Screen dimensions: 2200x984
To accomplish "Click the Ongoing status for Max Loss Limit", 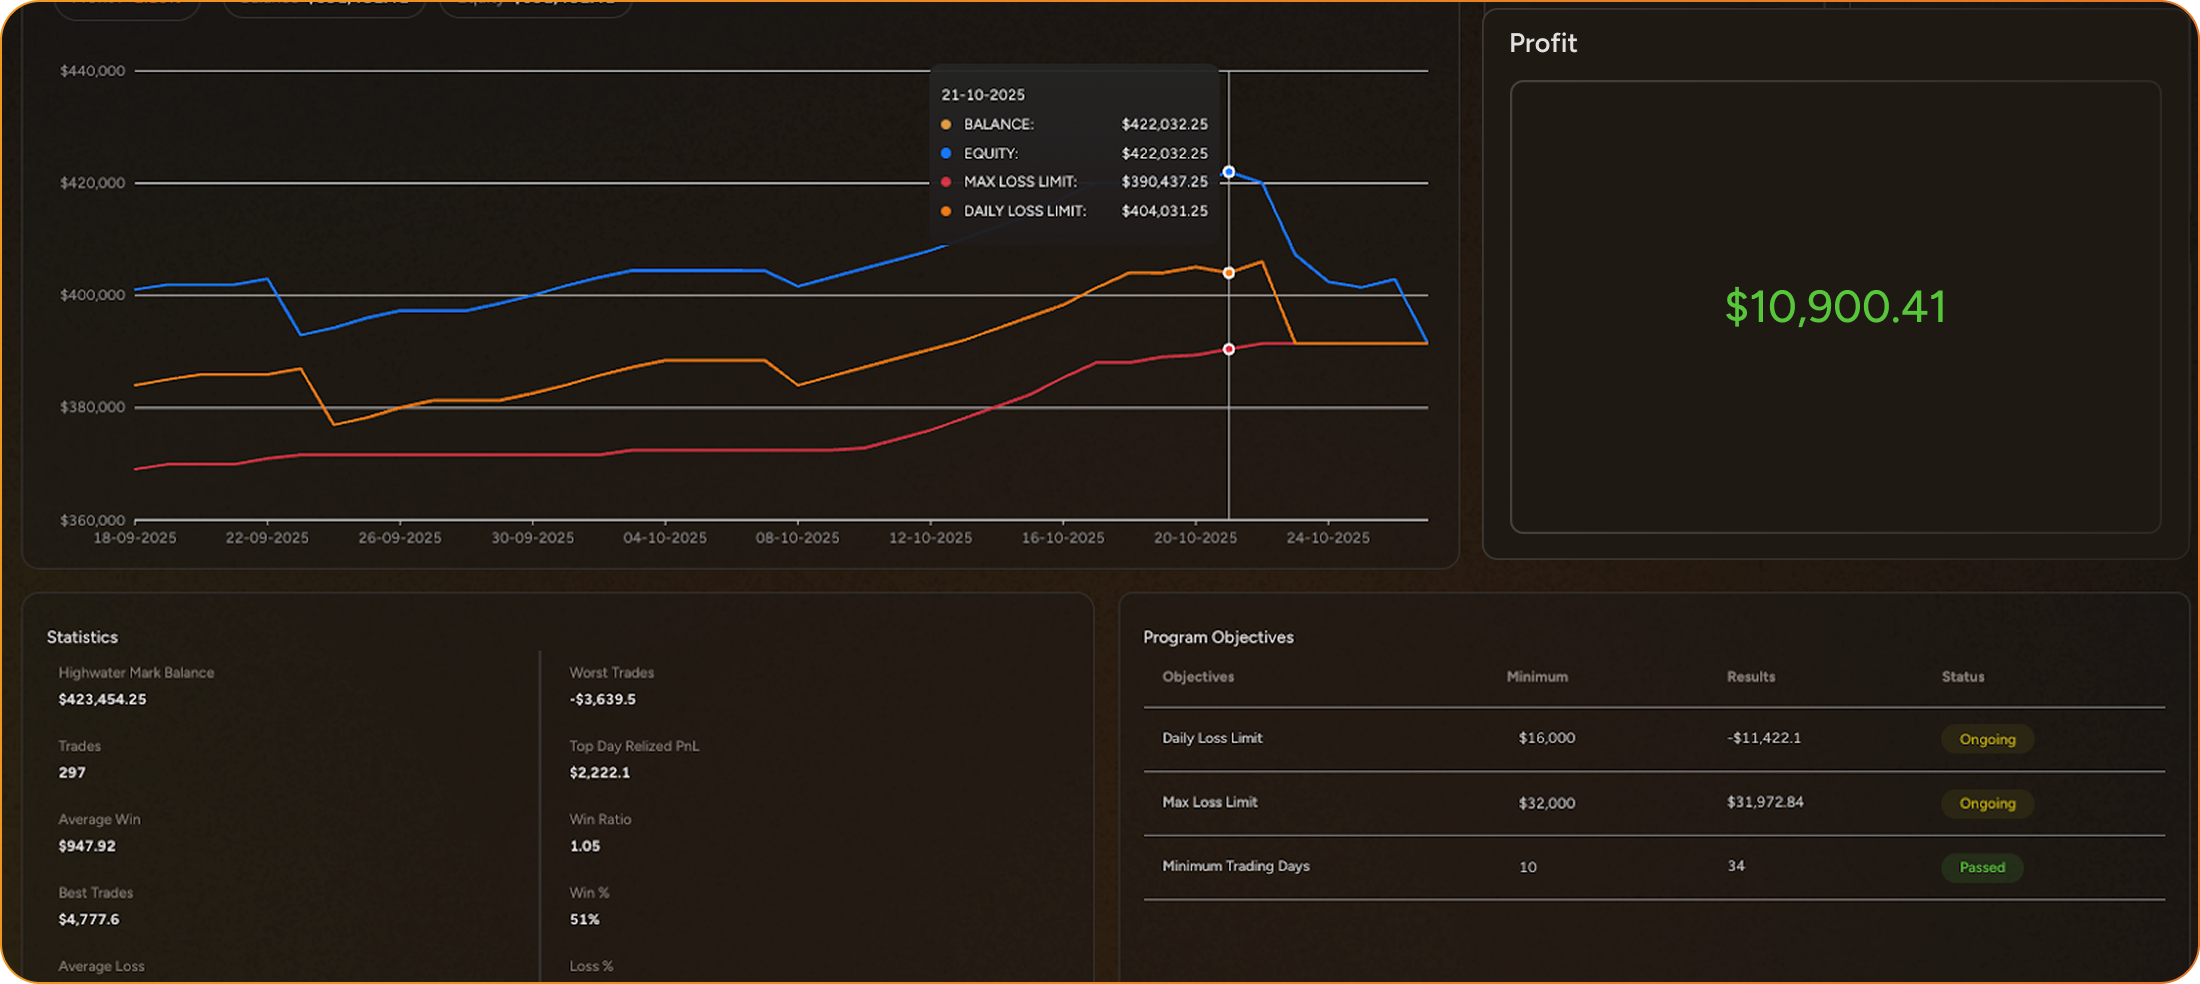I will click(1987, 804).
